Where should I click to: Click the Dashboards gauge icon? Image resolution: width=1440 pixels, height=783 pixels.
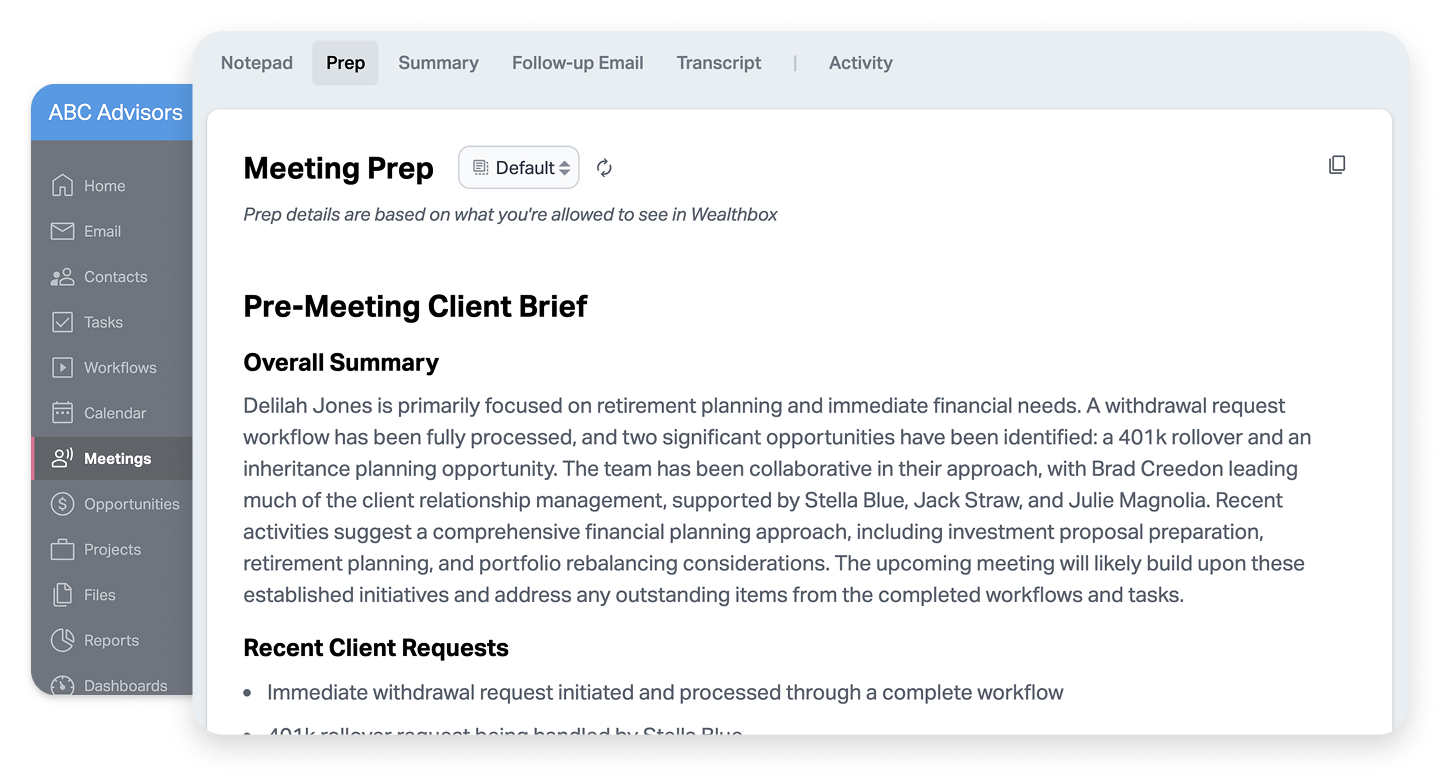[62, 685]
